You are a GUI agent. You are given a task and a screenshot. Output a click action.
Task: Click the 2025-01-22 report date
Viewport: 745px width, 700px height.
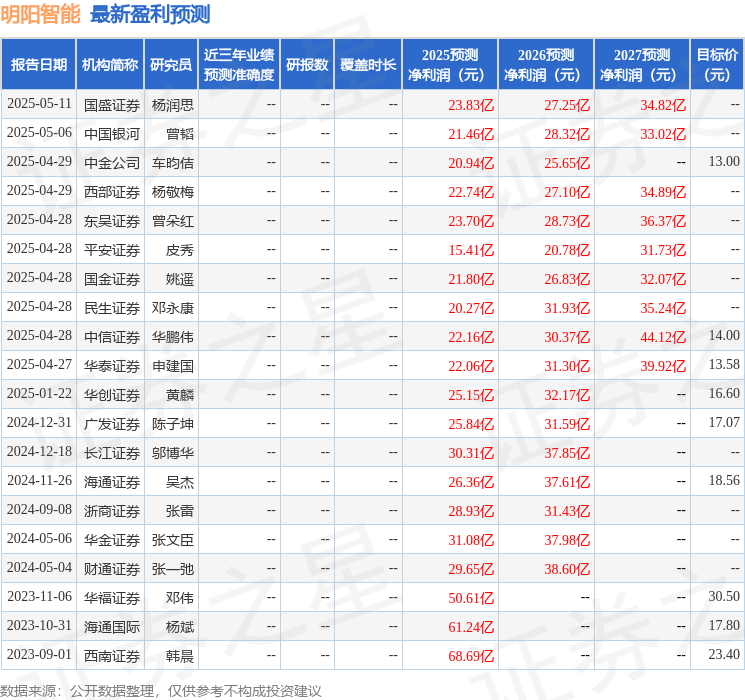point(39,393)
